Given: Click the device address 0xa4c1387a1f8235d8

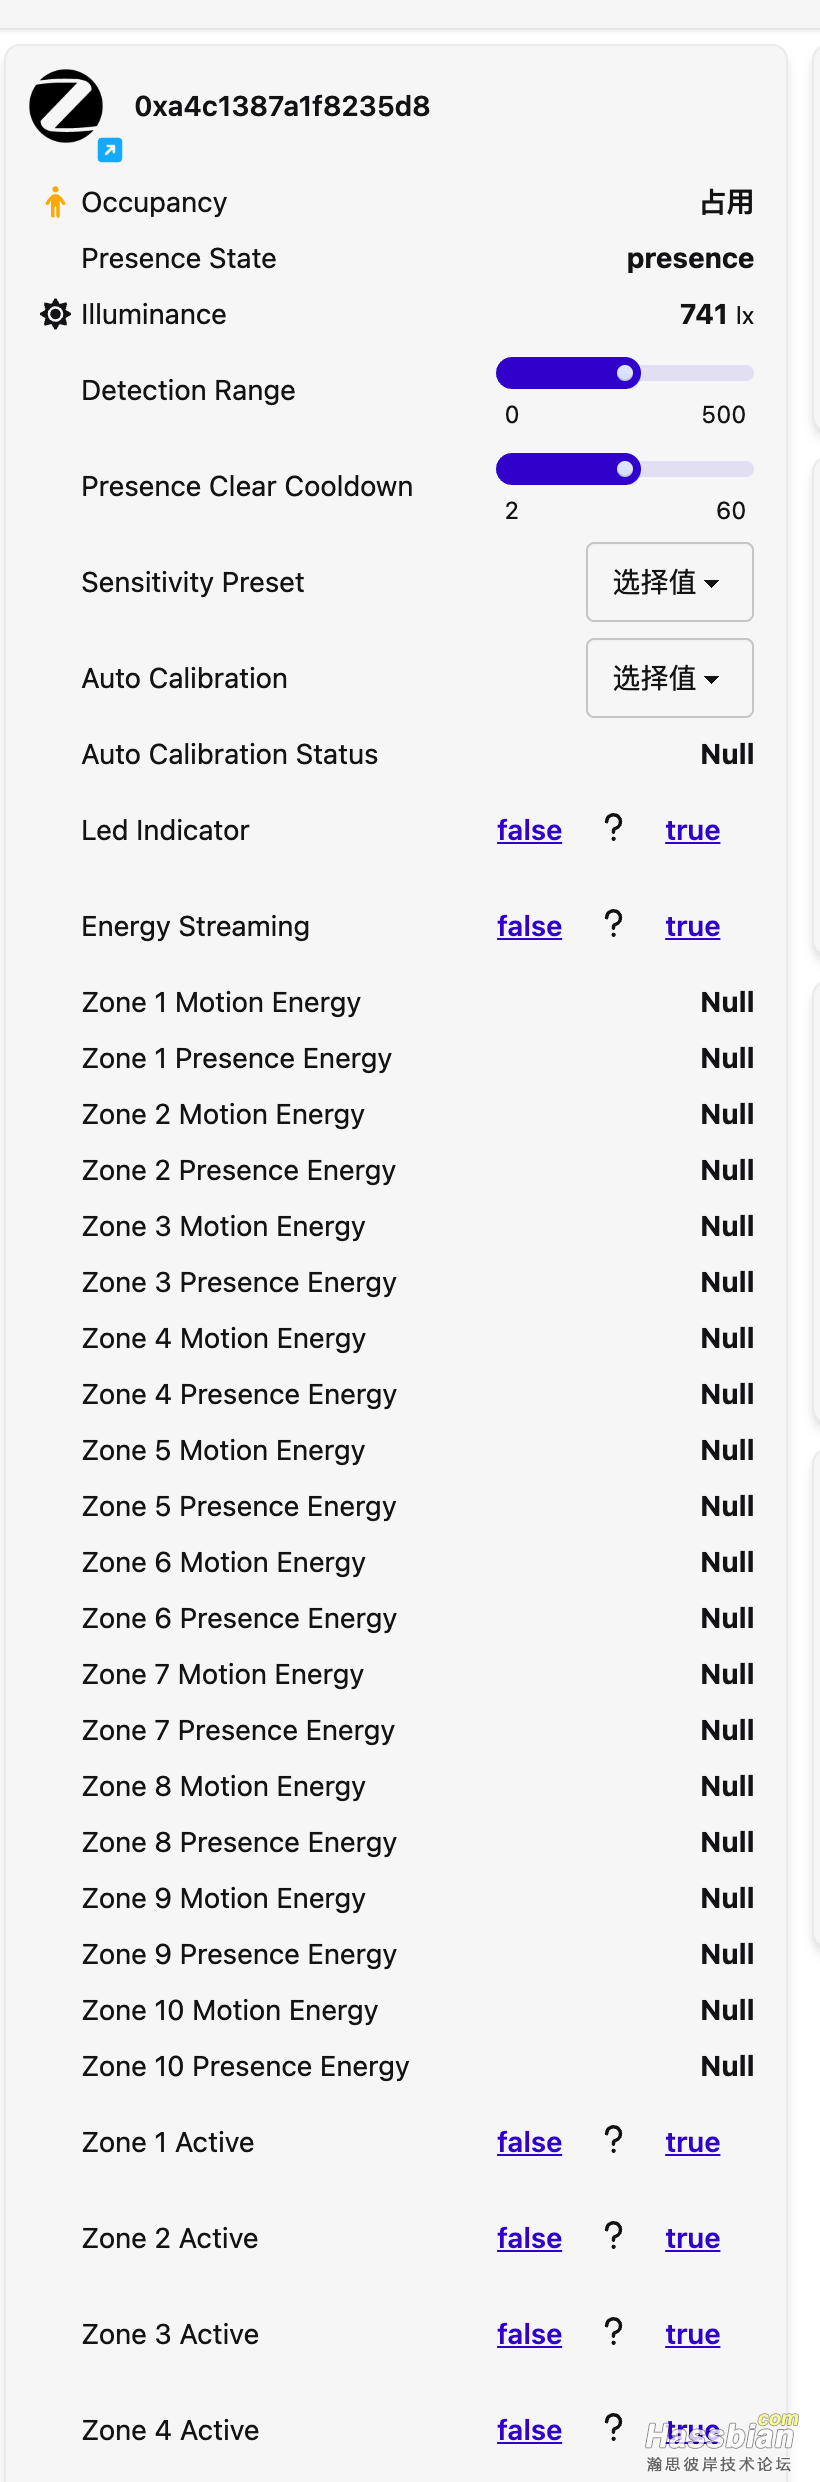Looking at the screenshot, I should pyautogui.click(x=282, y=106).
